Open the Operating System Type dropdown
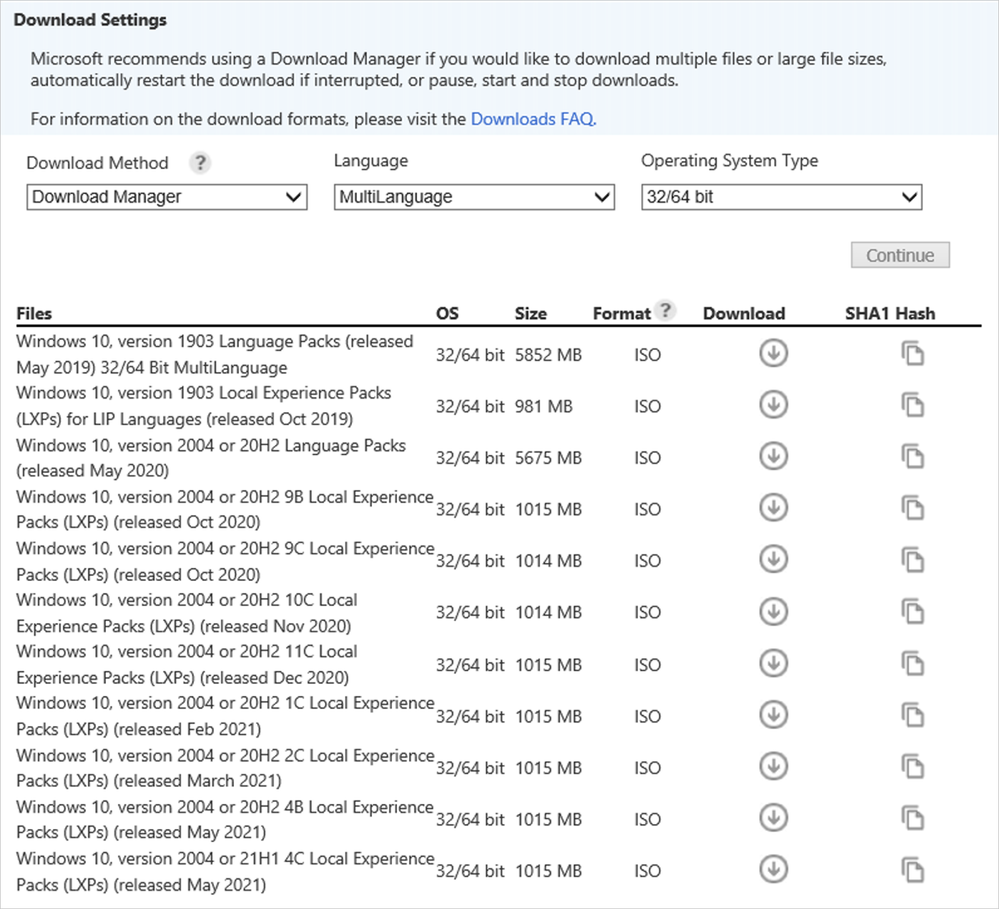Viewport: 999px width, 909px height. (x=782, y=197)
